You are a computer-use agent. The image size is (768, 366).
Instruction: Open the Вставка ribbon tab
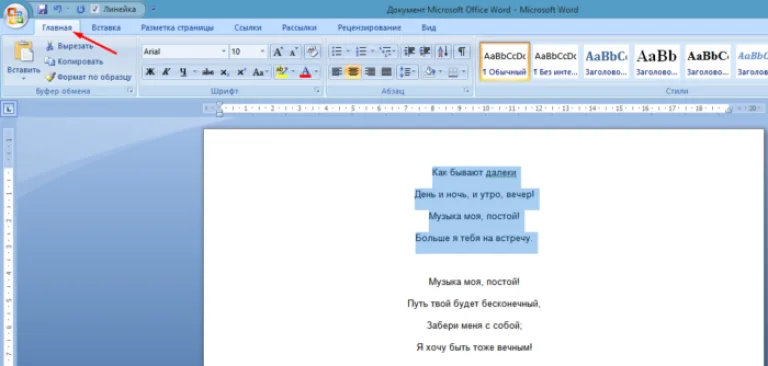point(106,28)
